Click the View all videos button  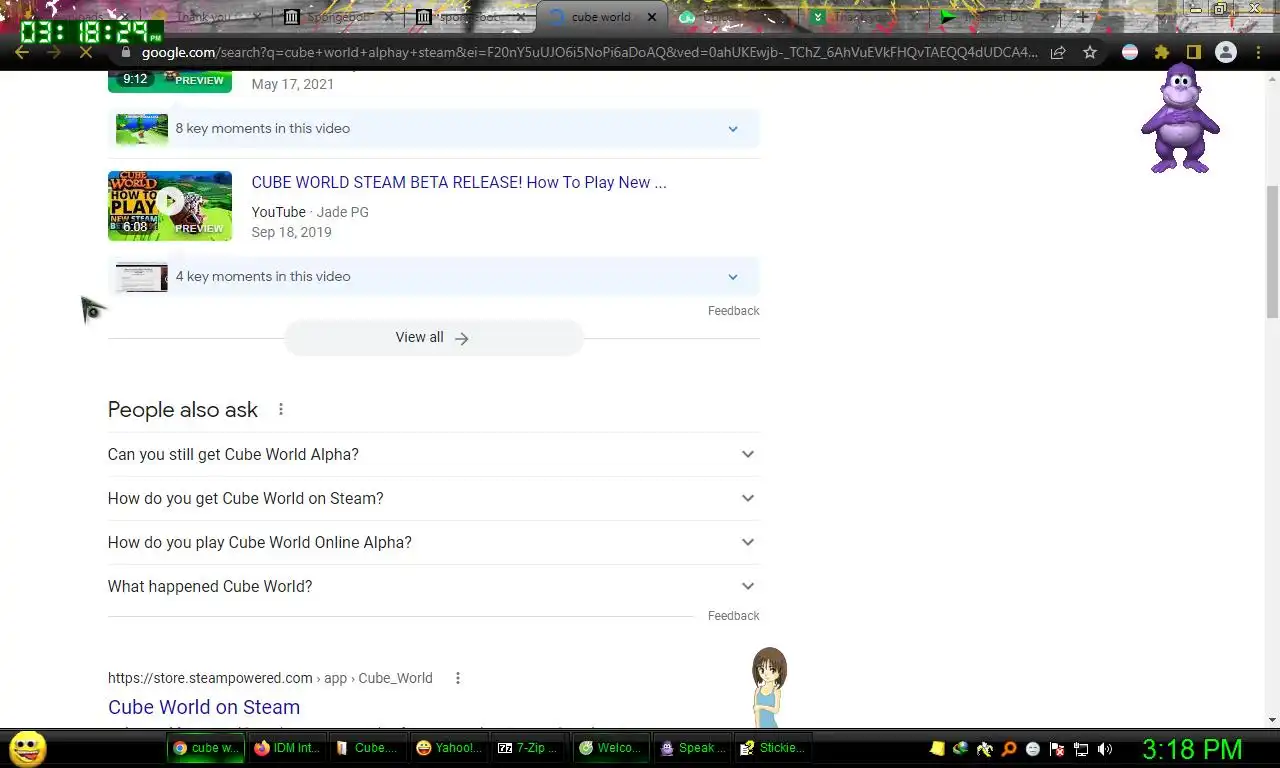[433, 338]
